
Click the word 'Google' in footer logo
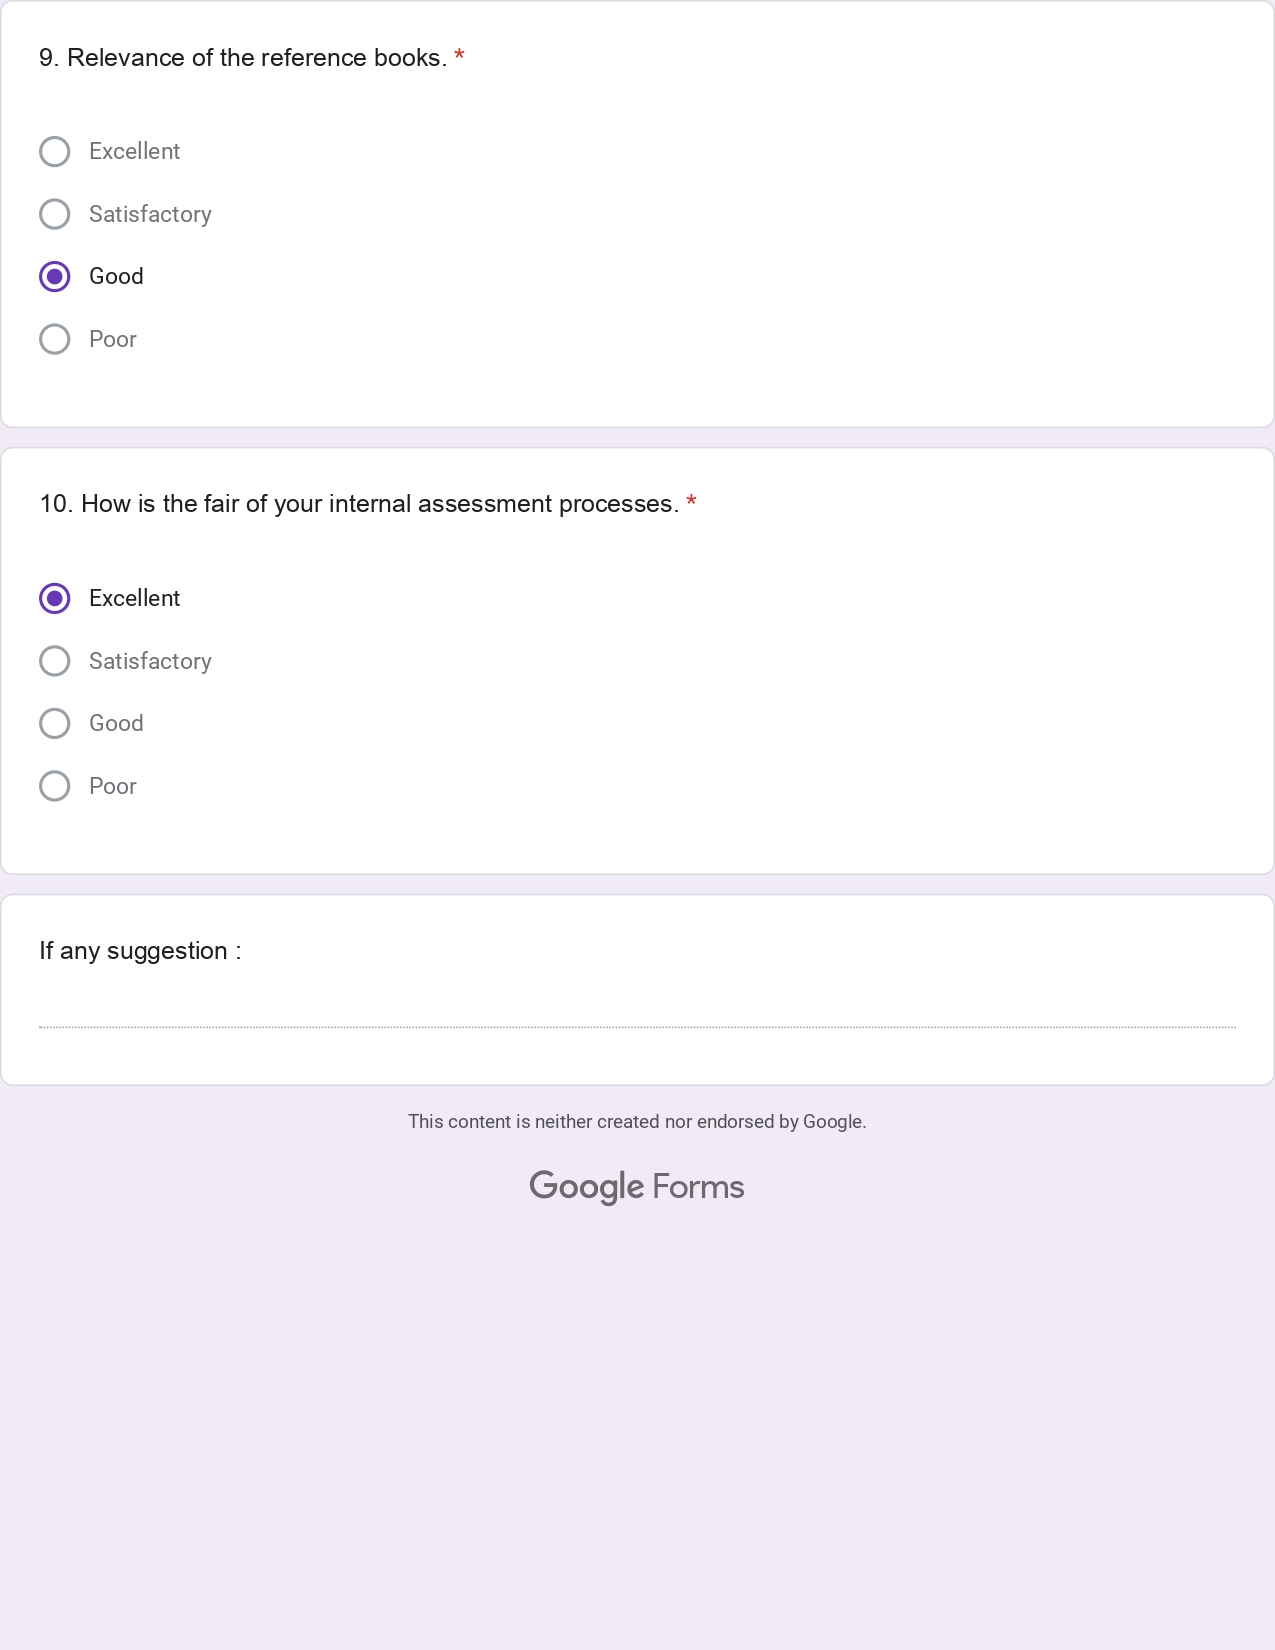pyautogui.click(x=587, y=1187)
